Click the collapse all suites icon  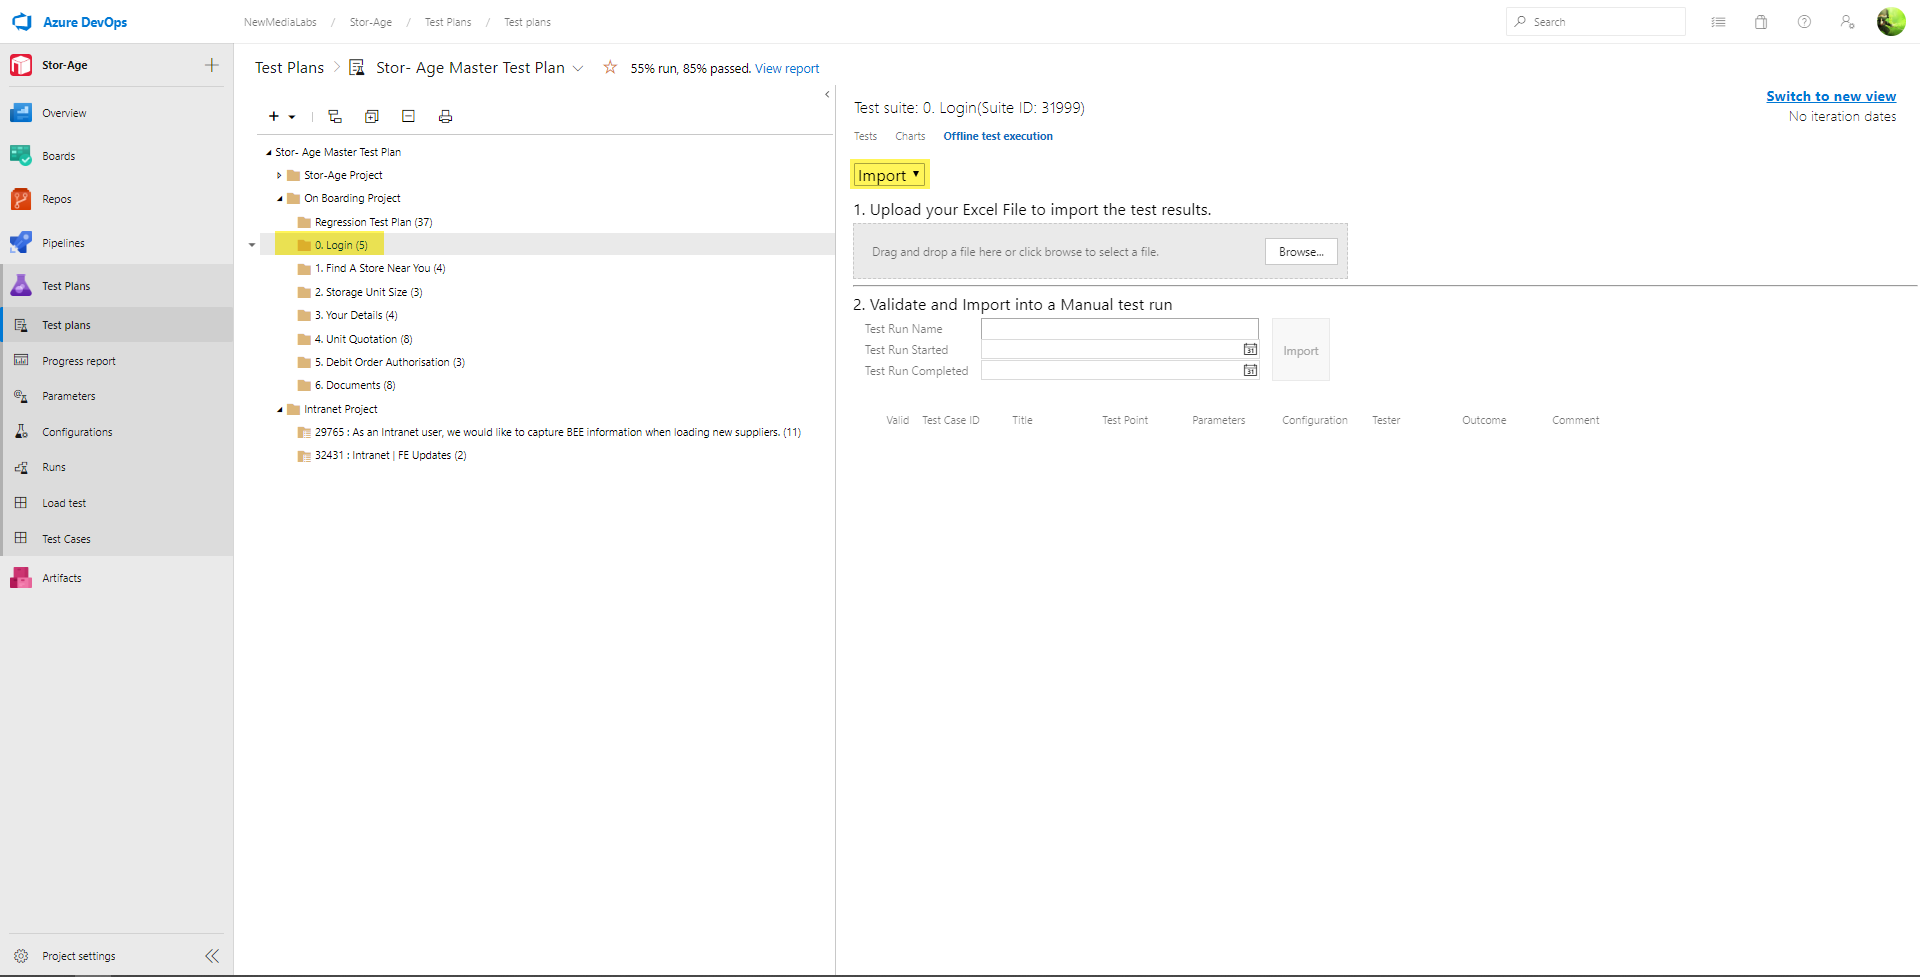tap(408, 117)
